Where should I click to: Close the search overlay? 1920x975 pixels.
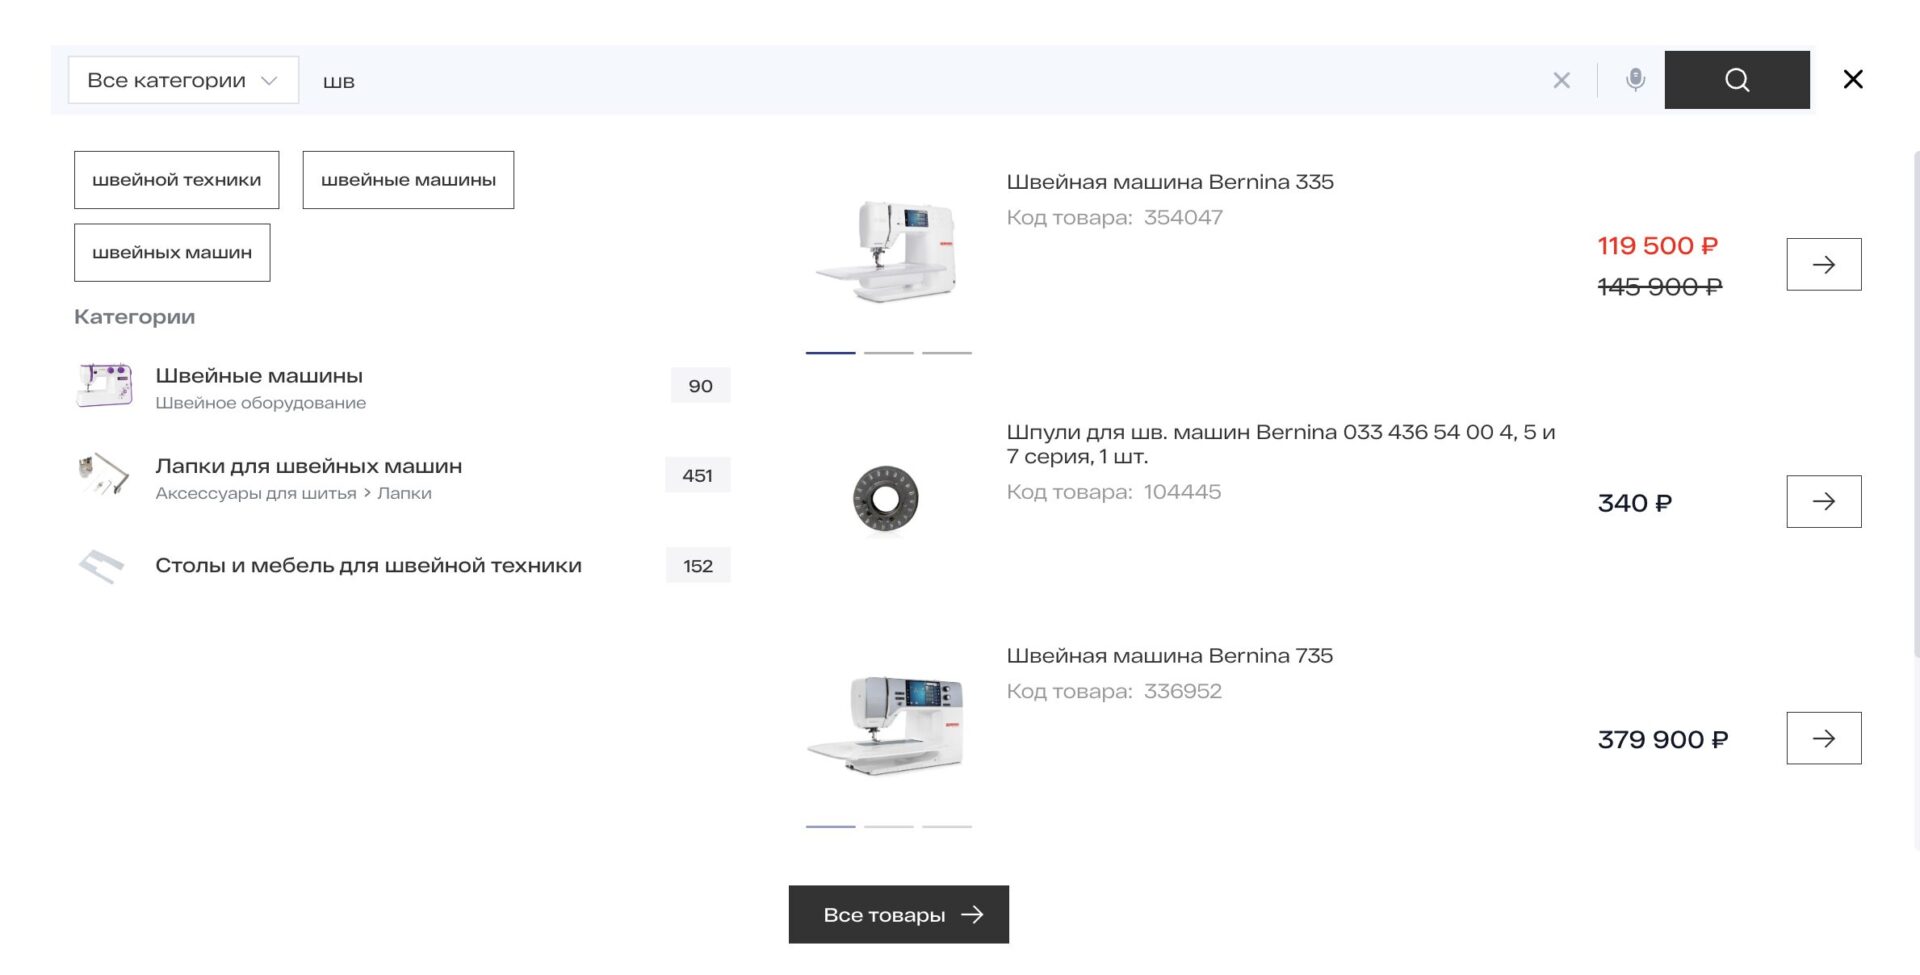tap(1852, 80)
